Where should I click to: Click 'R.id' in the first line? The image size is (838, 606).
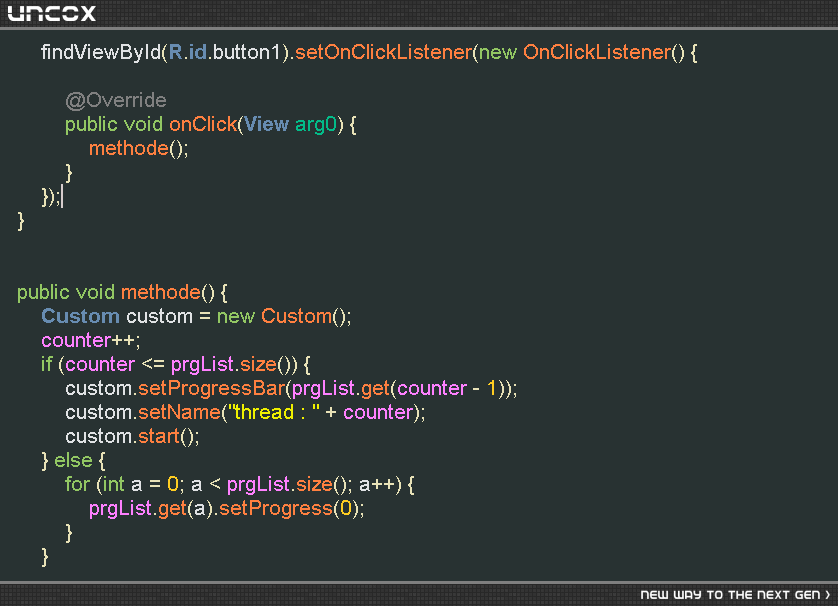point(188,52)
